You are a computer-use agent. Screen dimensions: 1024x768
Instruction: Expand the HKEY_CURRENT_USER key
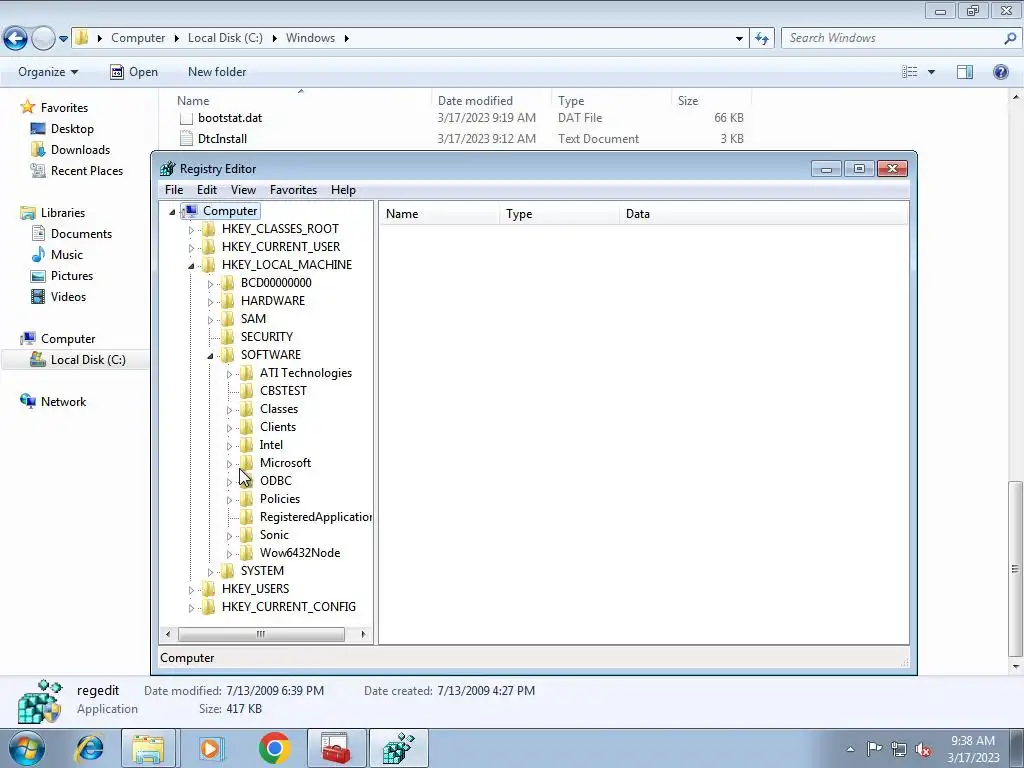[x=191, y=248]
